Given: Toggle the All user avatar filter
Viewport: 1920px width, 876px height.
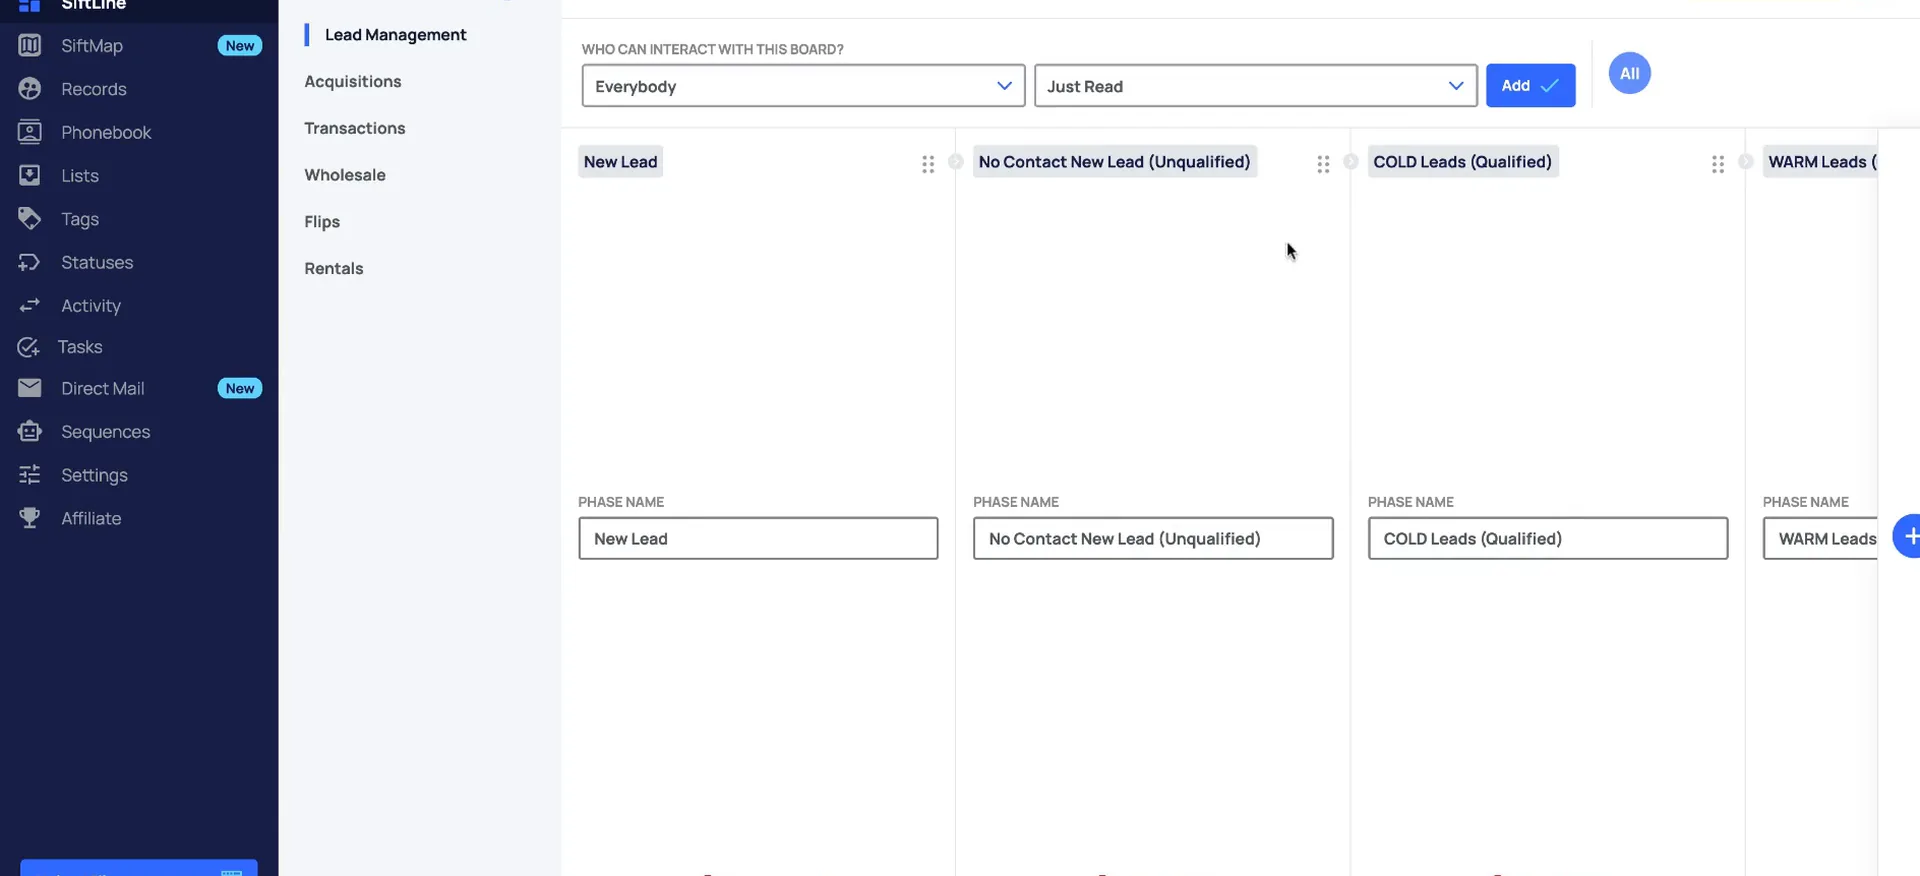Looking at the screenshot, I should tap(1629, 73).
